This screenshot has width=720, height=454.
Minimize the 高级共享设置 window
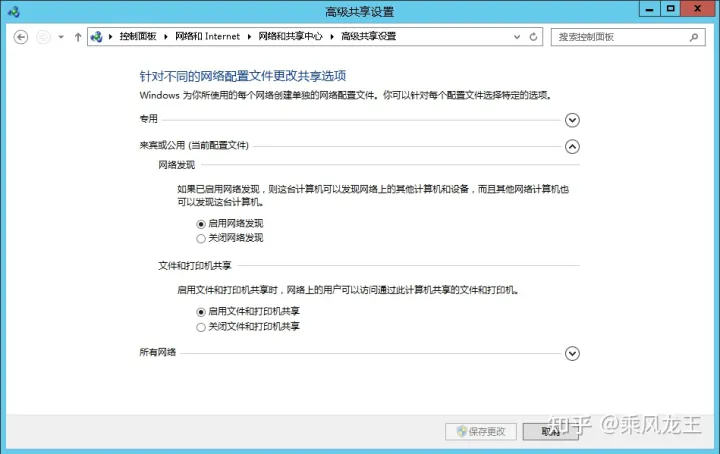tap(649, 9)
